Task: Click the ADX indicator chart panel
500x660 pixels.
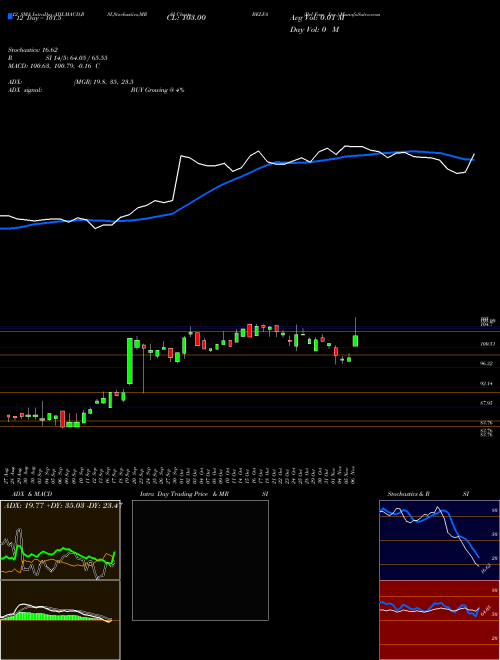Action: [x=60, y=540]
